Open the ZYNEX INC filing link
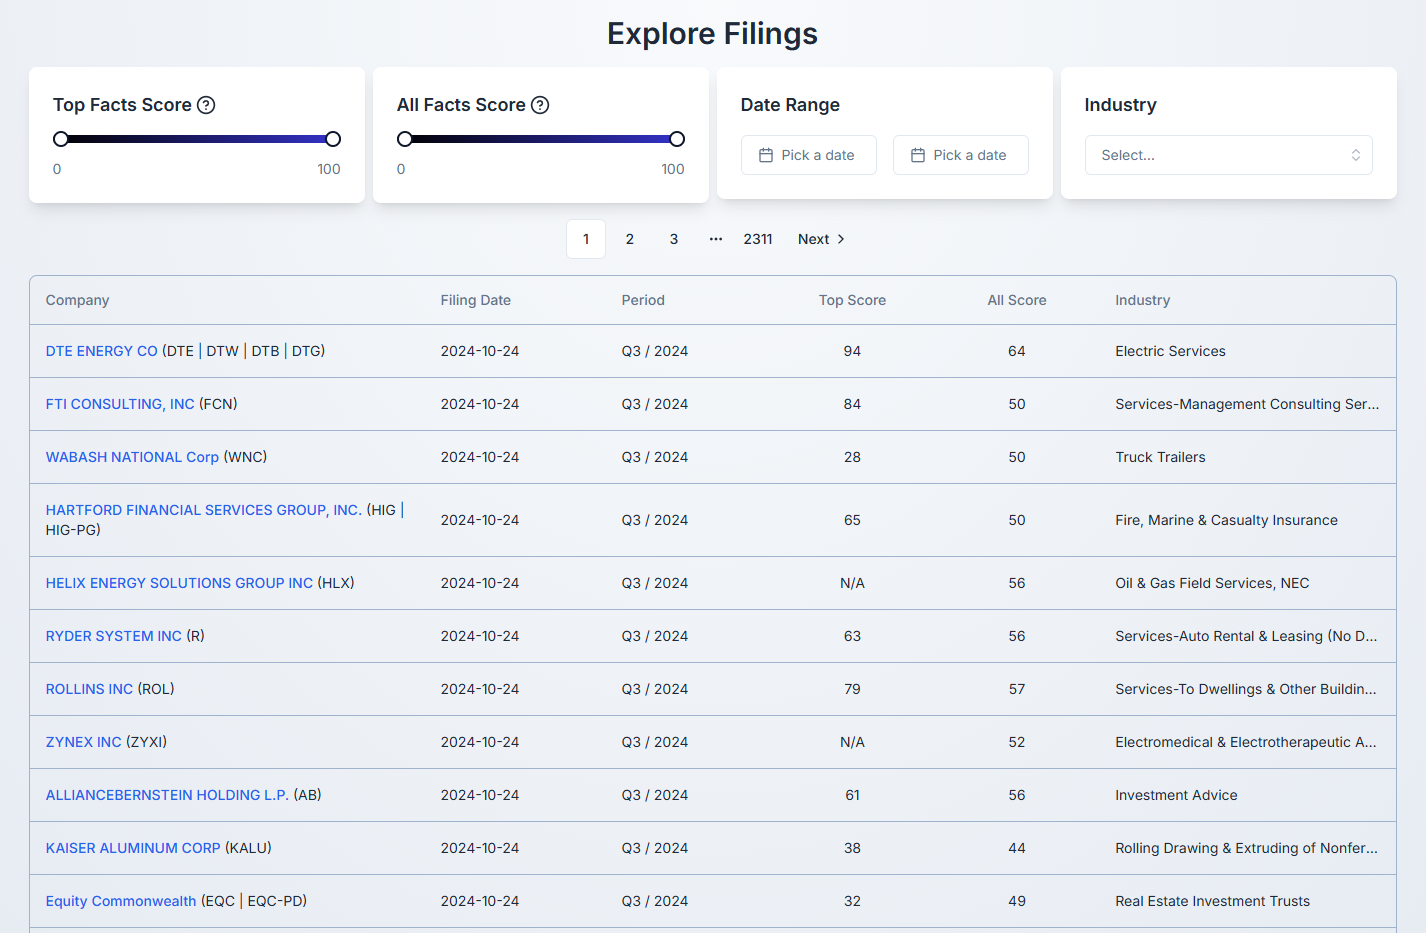Image resolution: width=1426 pixels, height=933 pixels. 83,742
